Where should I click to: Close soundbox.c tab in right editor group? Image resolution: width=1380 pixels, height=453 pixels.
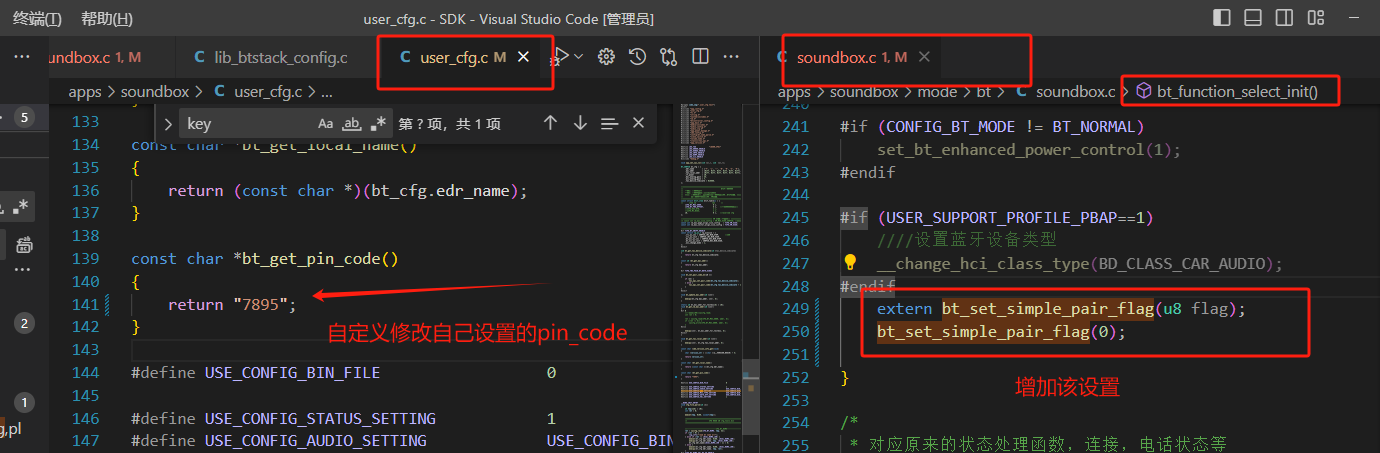[x=924, y=57]
